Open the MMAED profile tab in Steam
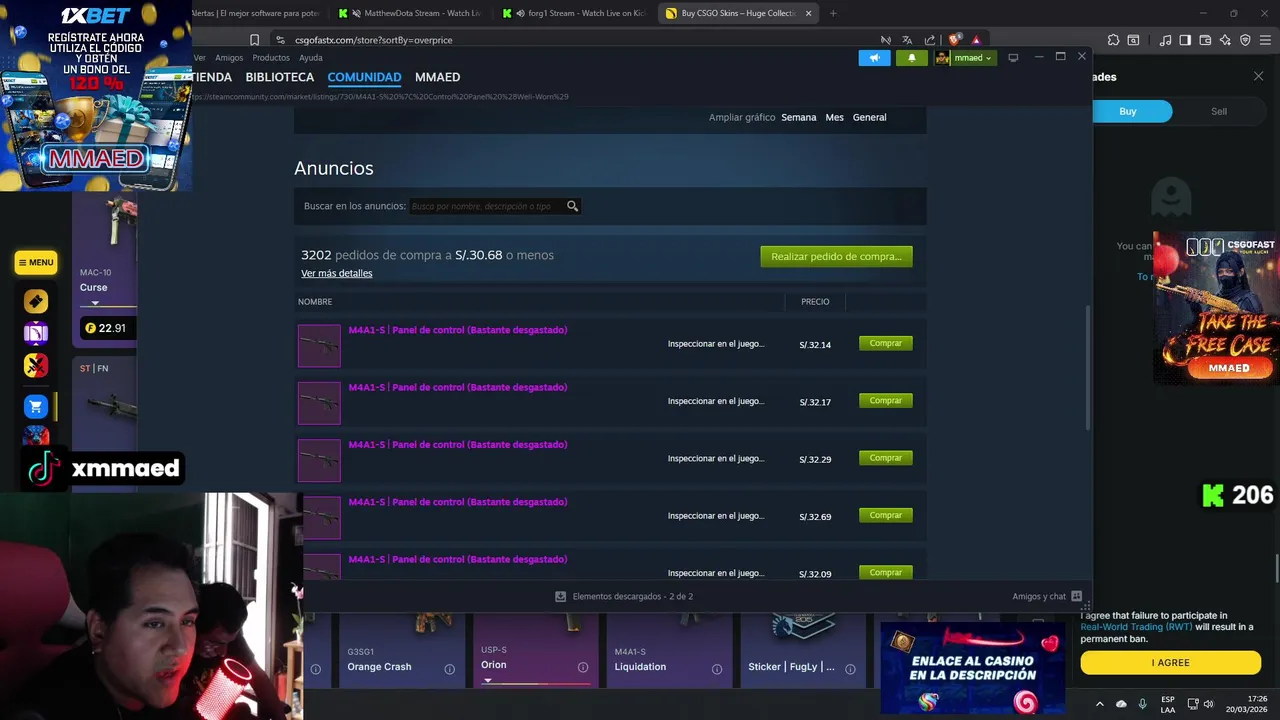1280x720 pixels. [x=437, y=77]
